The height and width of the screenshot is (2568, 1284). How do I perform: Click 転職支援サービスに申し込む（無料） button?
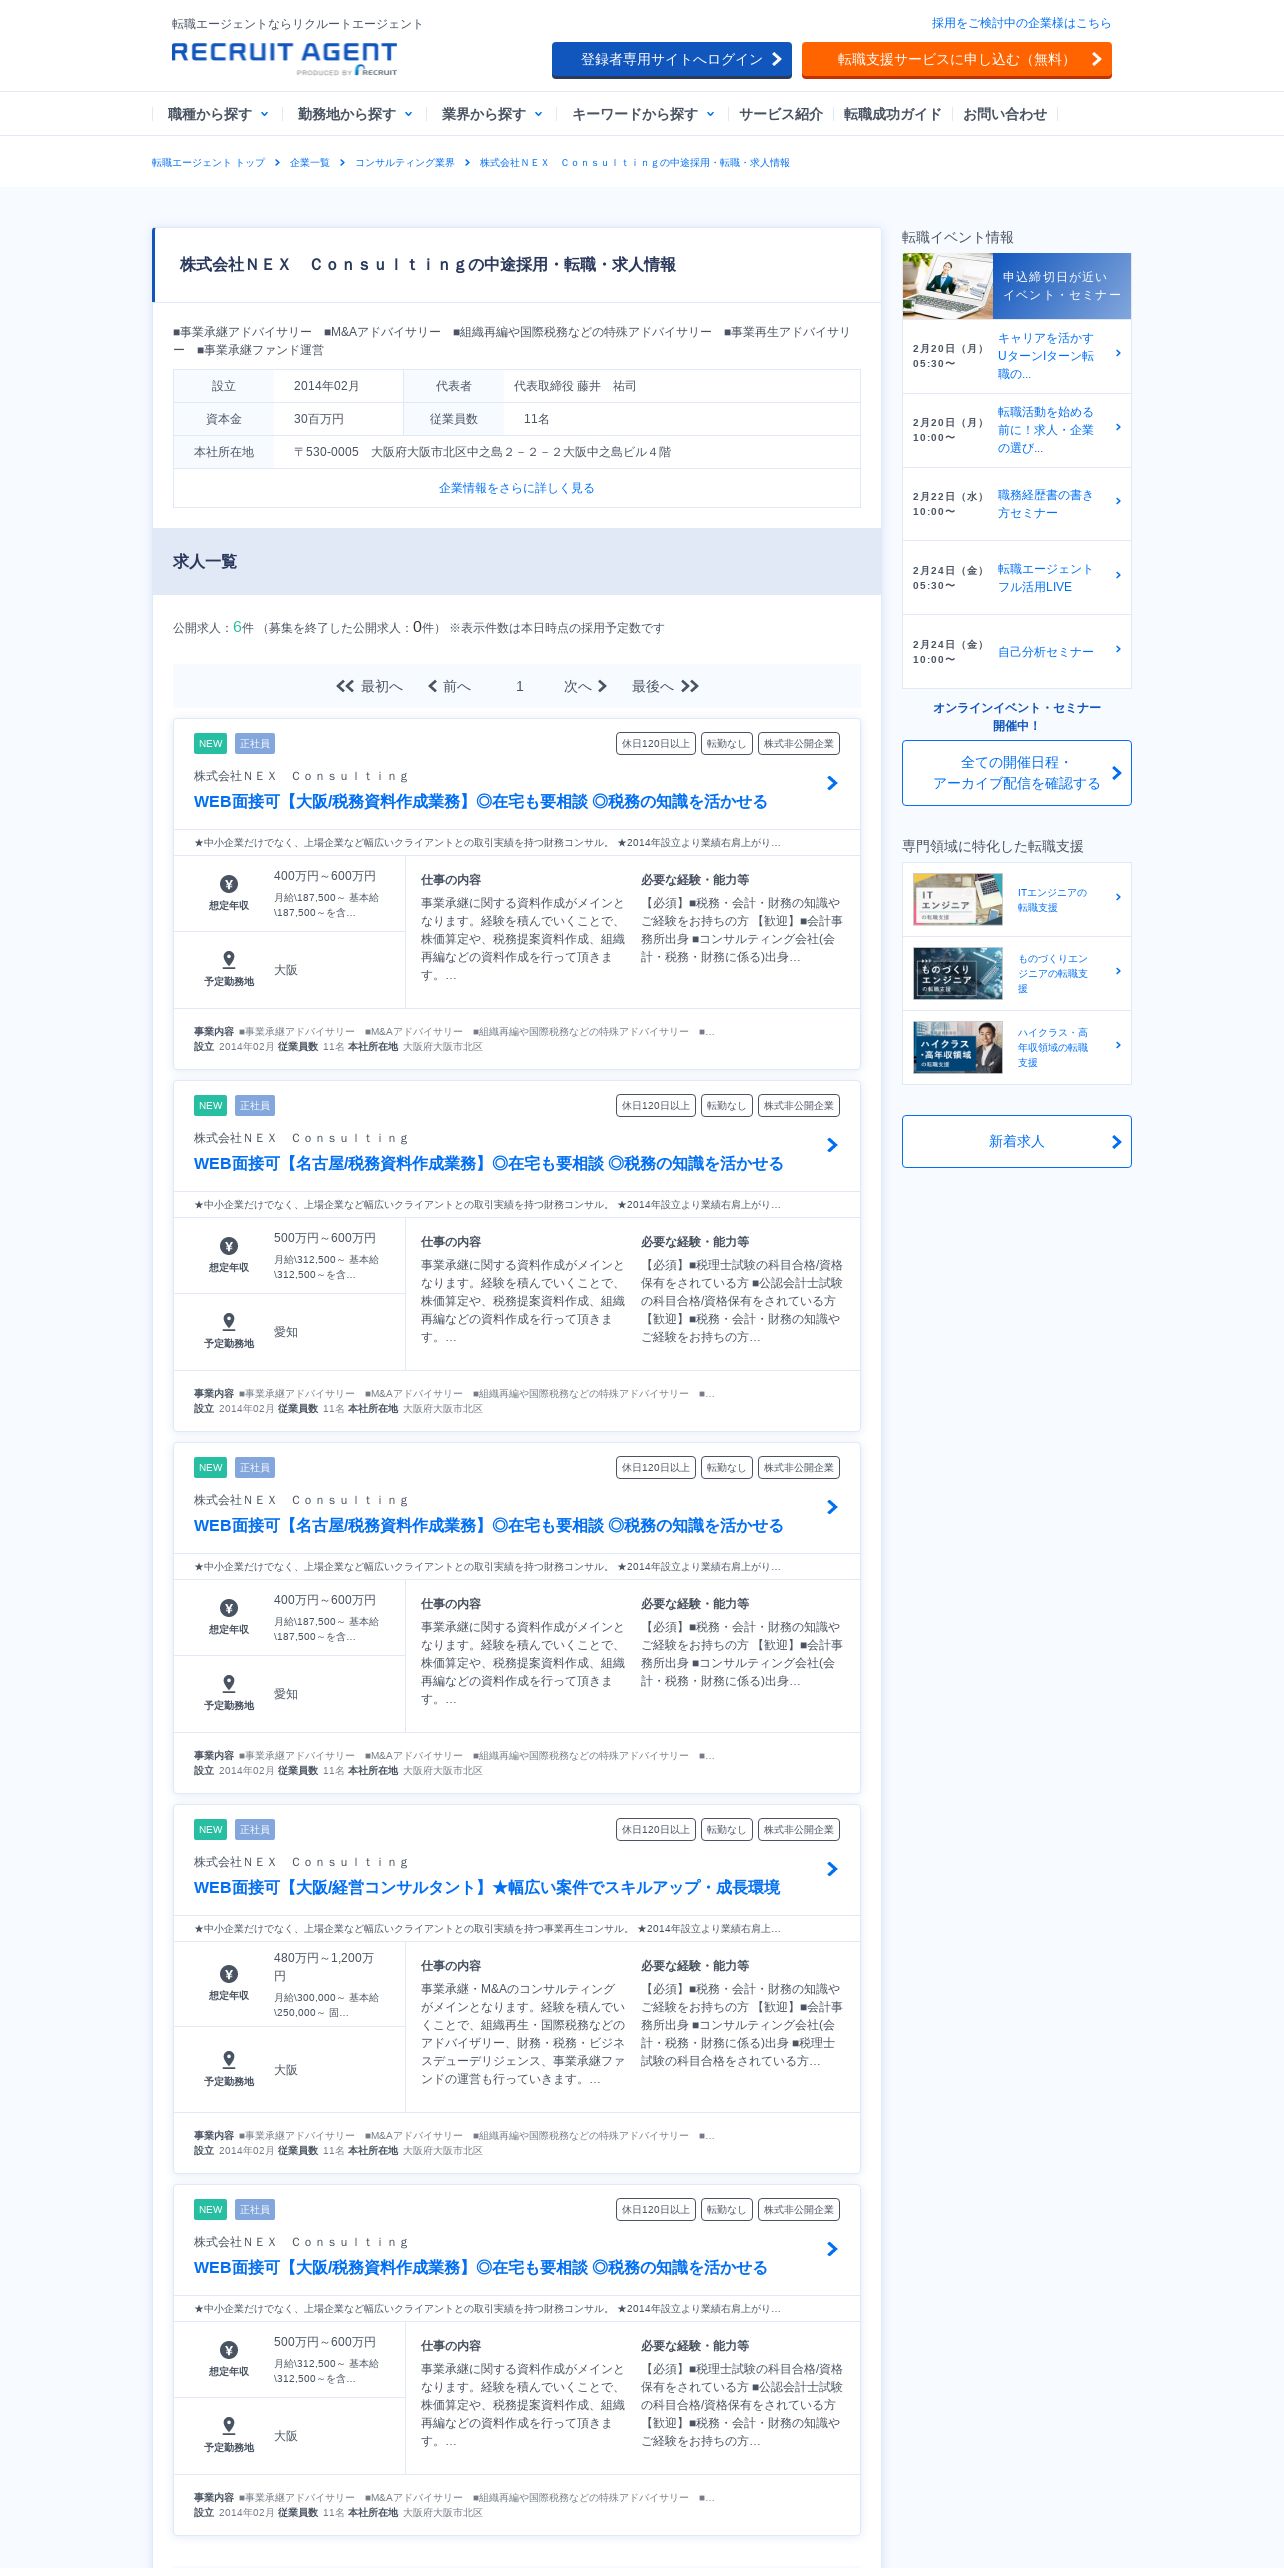[957, 60]
